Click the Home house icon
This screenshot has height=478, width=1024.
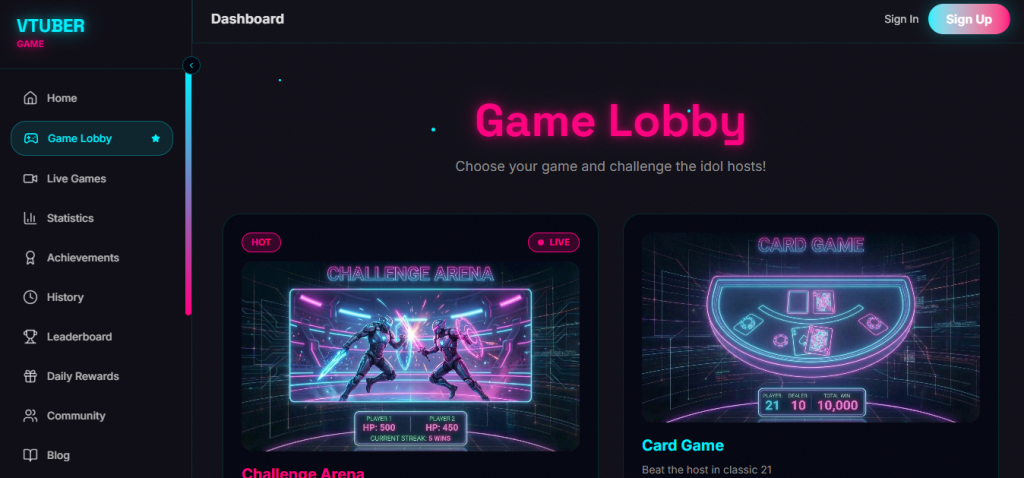(x=30, y=98)
